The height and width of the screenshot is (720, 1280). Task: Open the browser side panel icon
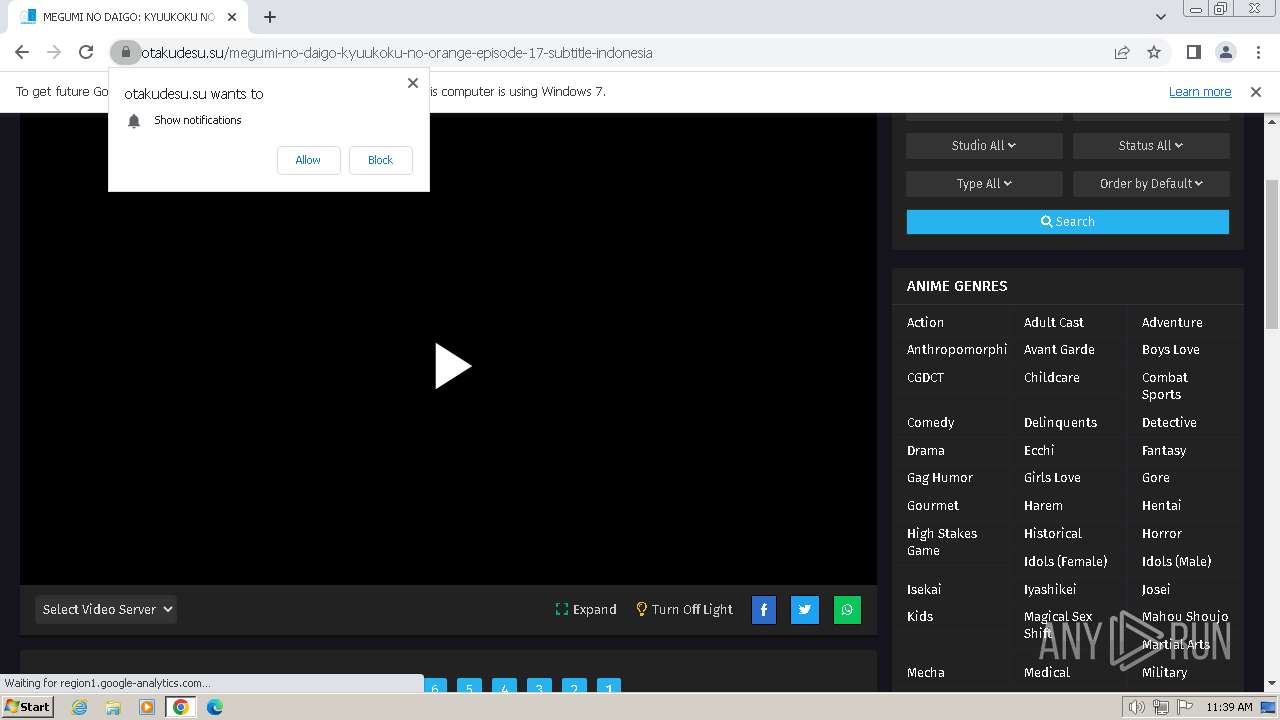(x=1193, y=52)
